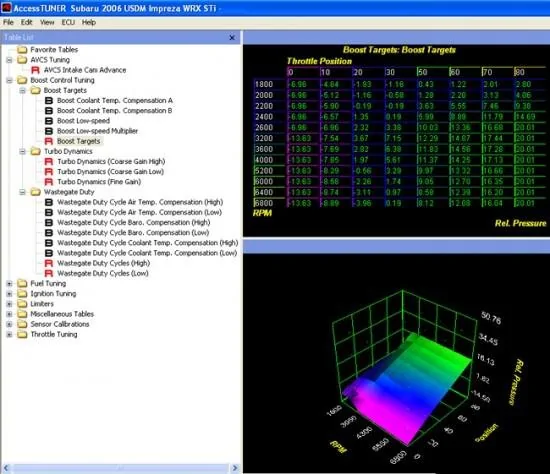Click the Boost Targets folder icon
The width and height of the screenshot is (550, 474).
click(36, 90)
